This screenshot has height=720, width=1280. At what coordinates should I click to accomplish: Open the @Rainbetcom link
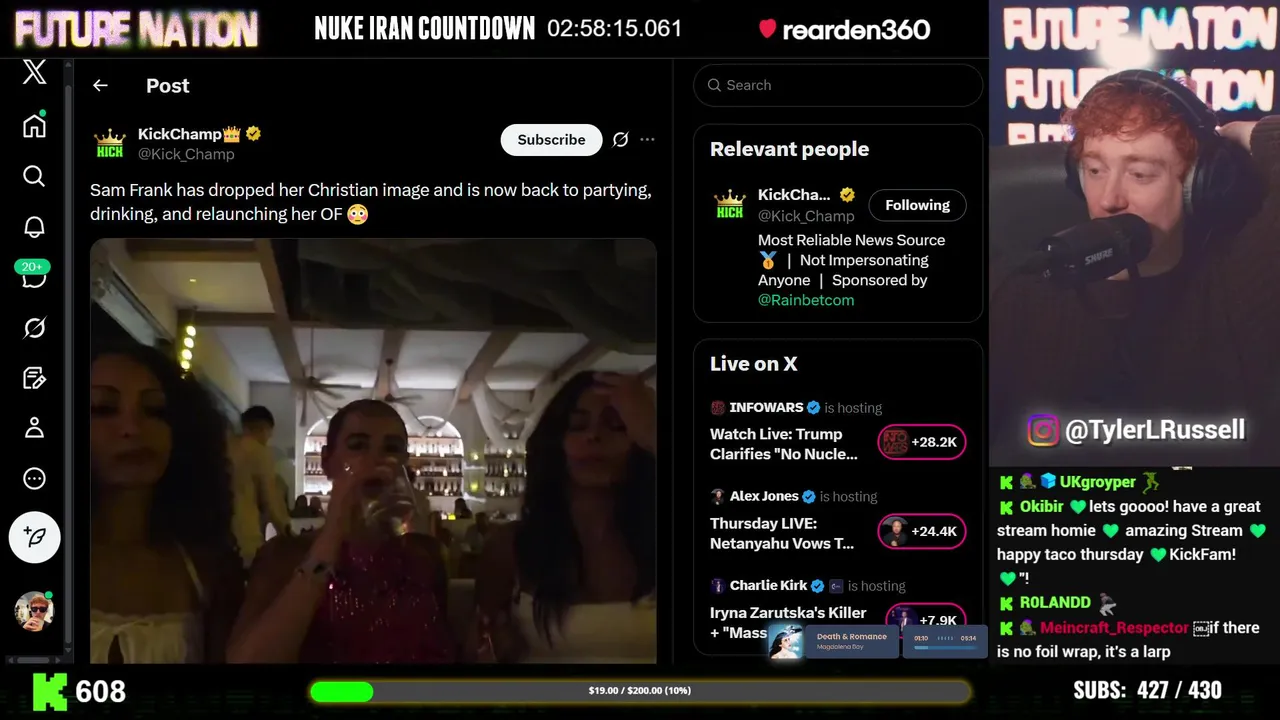click(806, 300)
